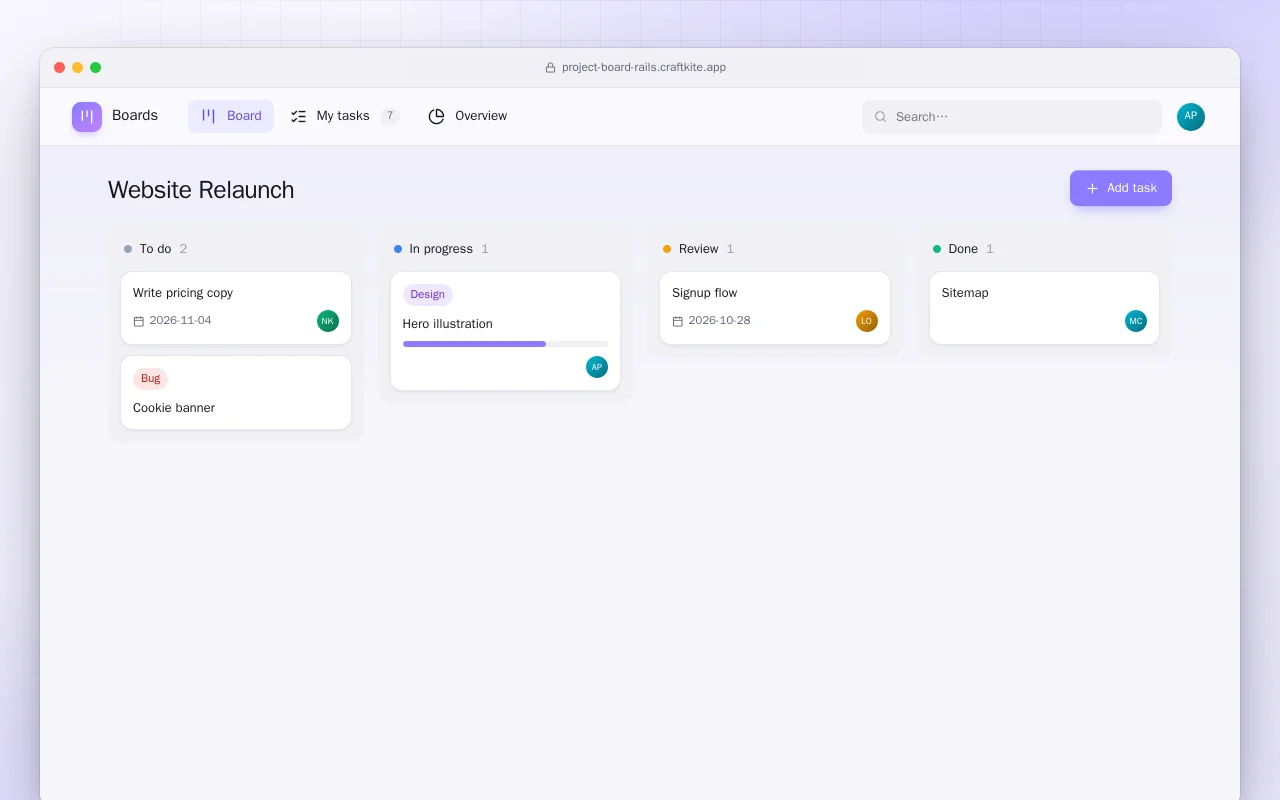Image resolution: width=1280 pixels, height=800 pixels.
Task: Click the Website Relaunch board title
Action: (x=201, y=190)
